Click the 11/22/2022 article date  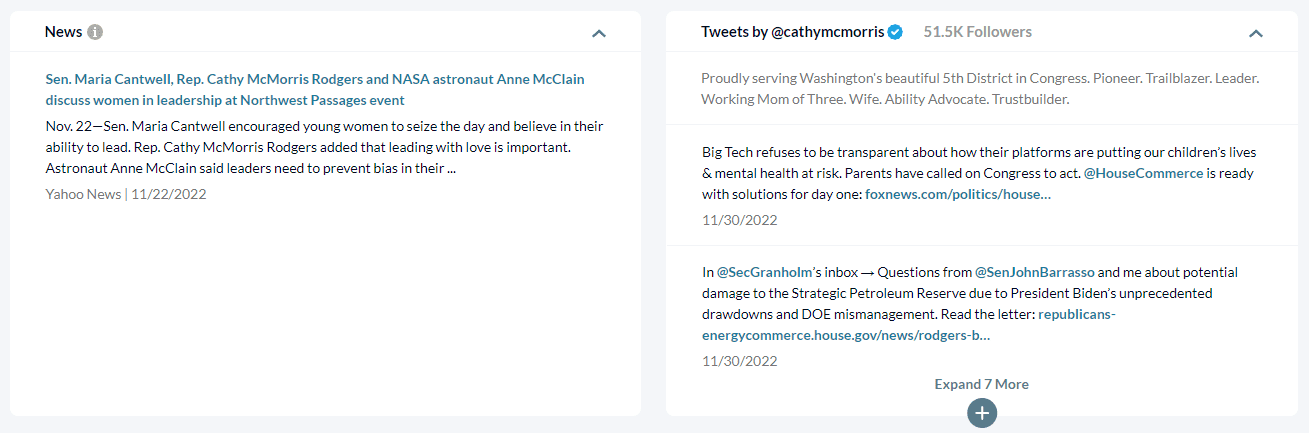click(x=168, y=194)
